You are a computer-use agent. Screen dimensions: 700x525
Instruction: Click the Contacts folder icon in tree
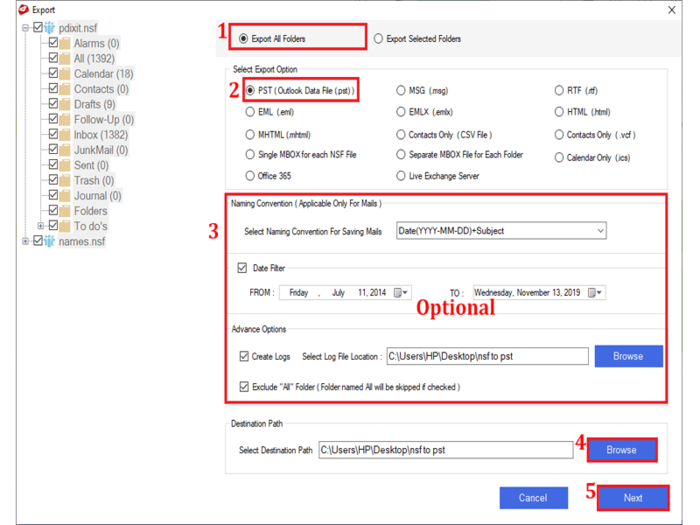[65, 89]
